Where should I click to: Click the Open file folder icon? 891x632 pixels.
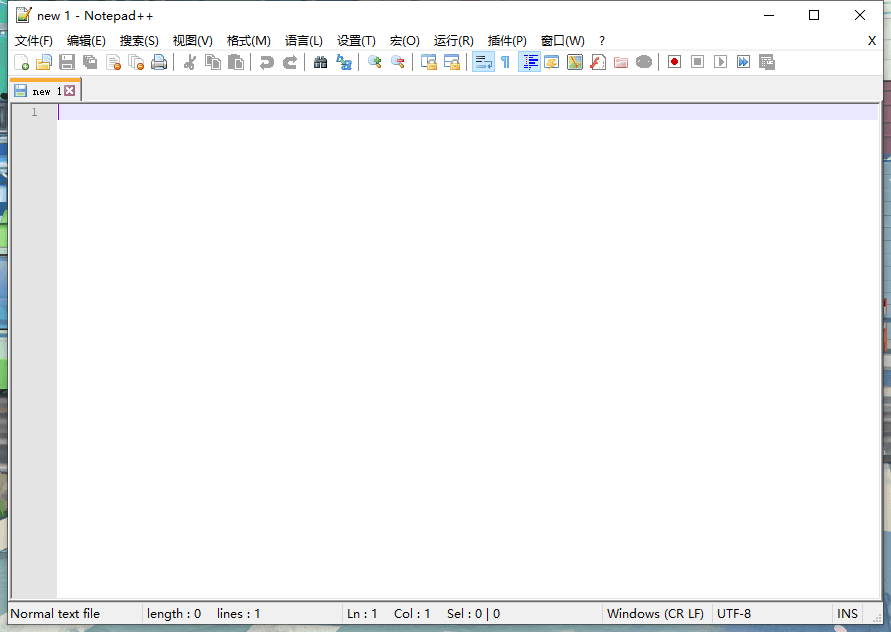click(44, 62)
